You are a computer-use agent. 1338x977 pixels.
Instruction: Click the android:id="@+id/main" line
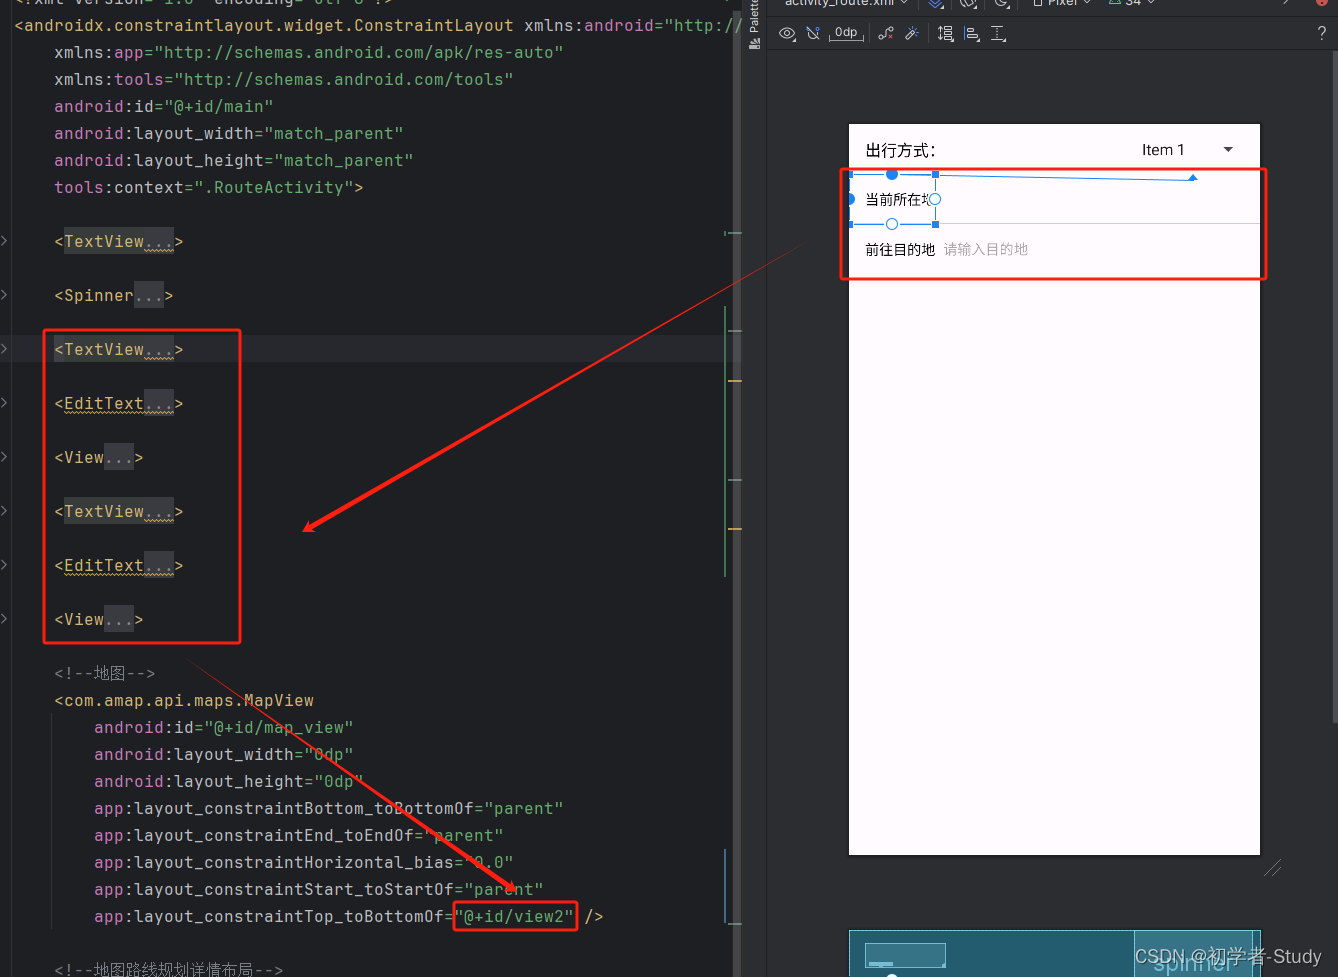(164, 106)
